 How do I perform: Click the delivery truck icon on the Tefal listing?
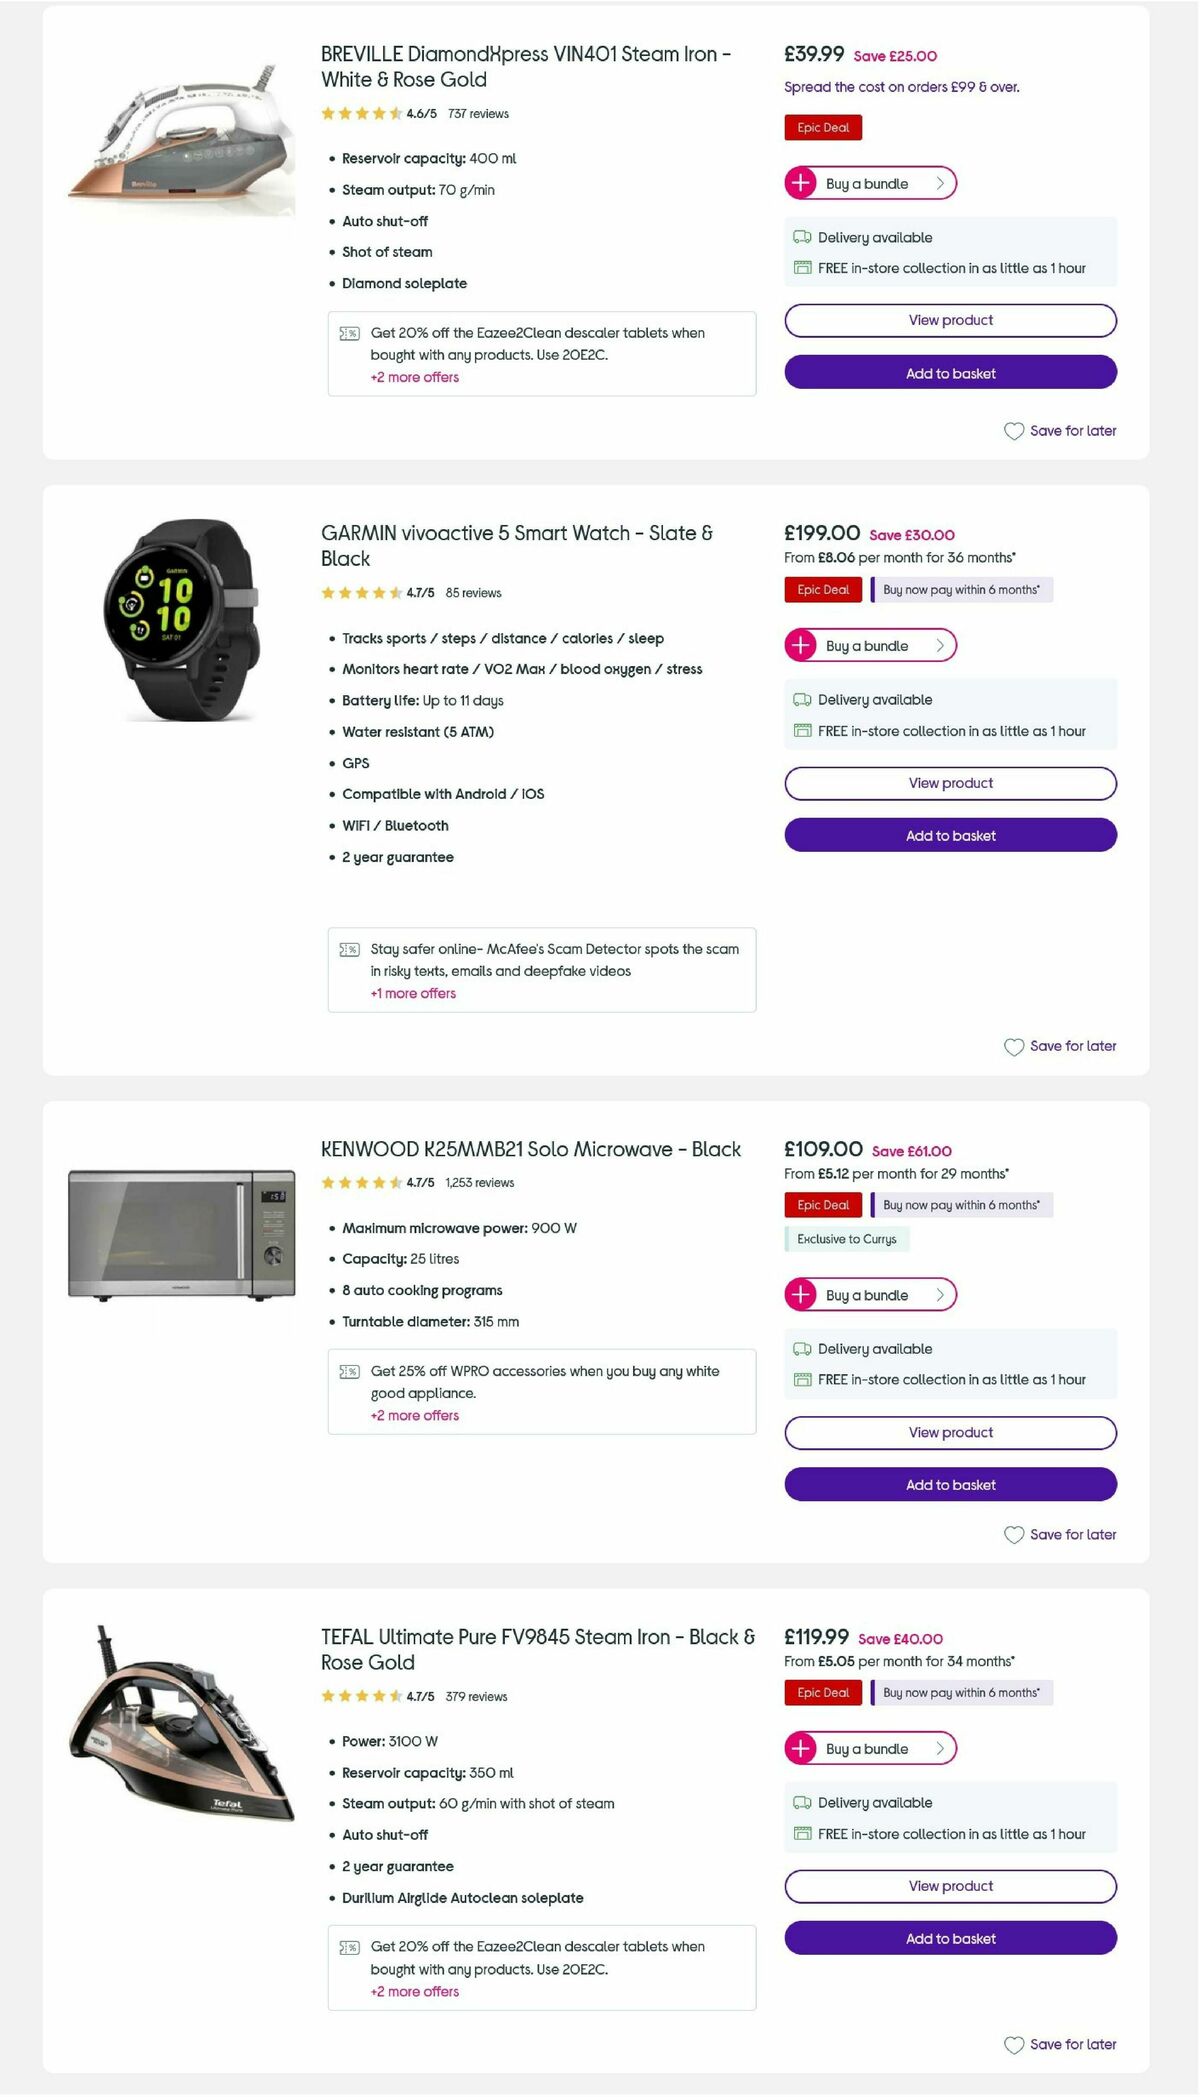pyautogui.click(x=801, y=1802)
